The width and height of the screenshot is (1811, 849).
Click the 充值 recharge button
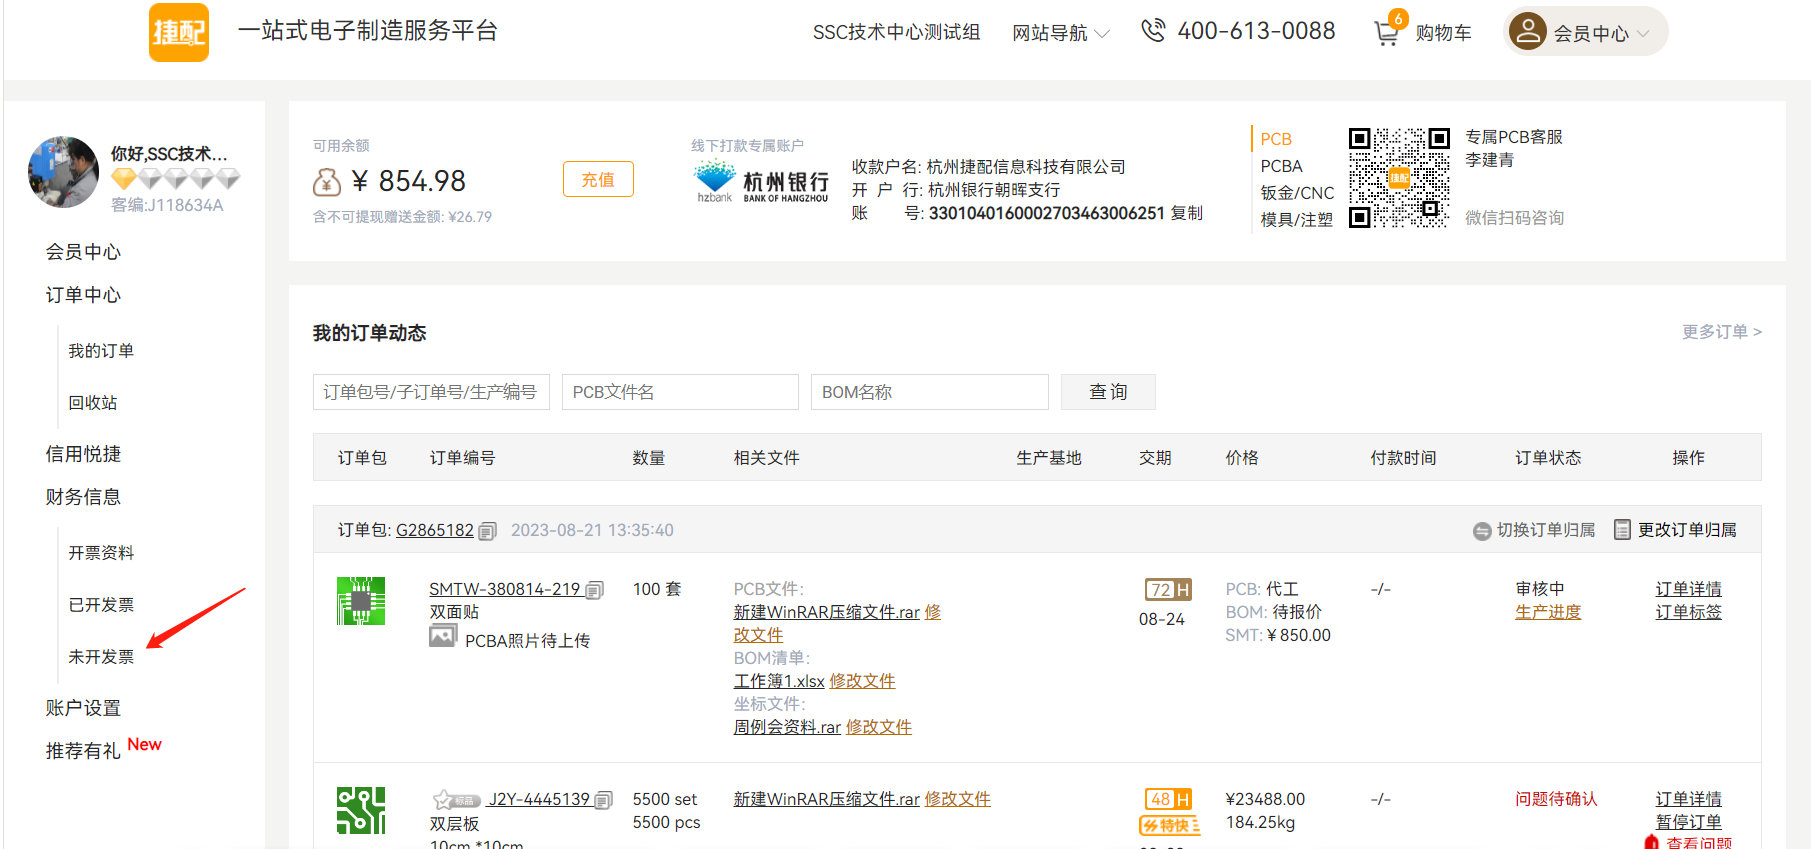pyautogui.click(x=598, y=180)
